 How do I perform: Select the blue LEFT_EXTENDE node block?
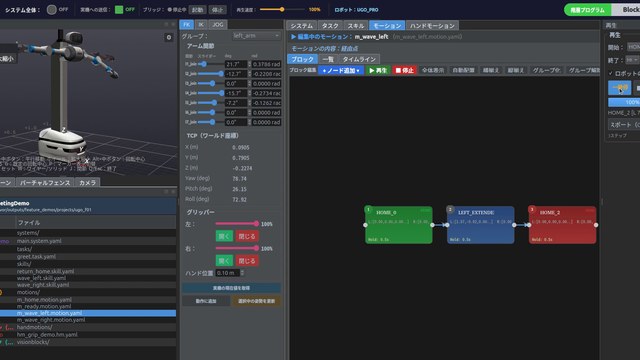480,225
